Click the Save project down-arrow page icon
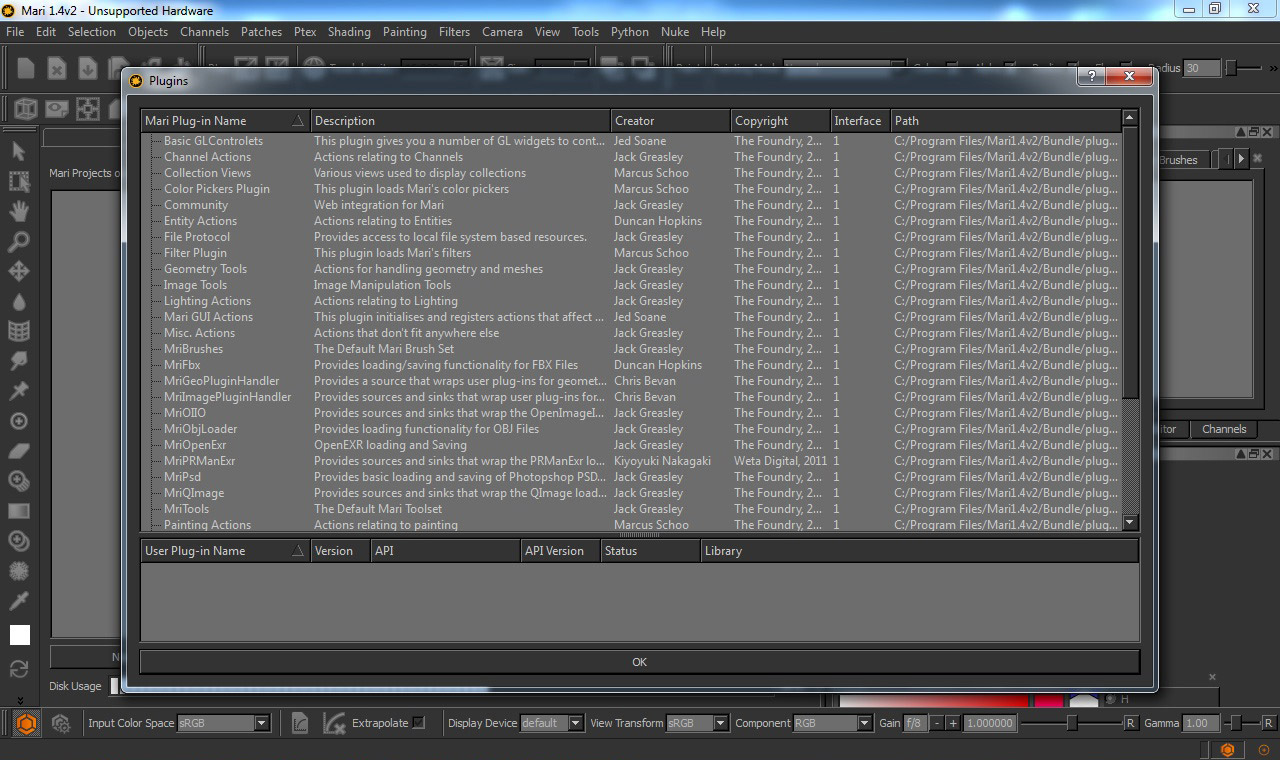This screenshot has width=1280, height=760. (x=87, y=68)
